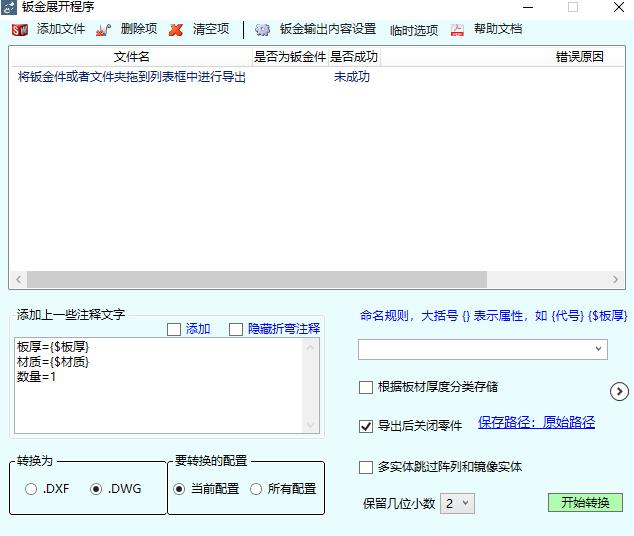Click the 错误原因 column header

coord(580,57)
